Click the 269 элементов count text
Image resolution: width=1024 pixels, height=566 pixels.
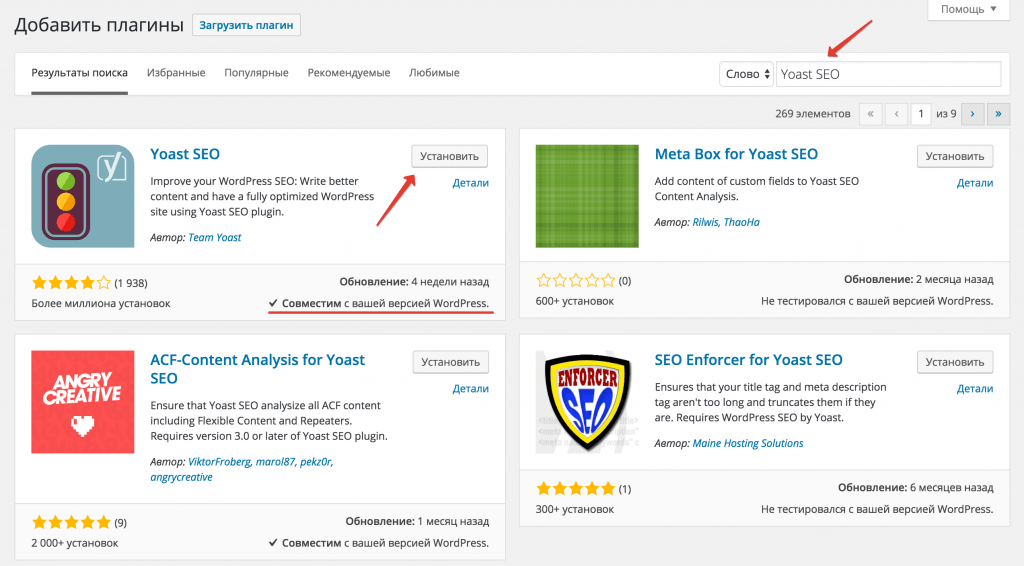(813, 114)
